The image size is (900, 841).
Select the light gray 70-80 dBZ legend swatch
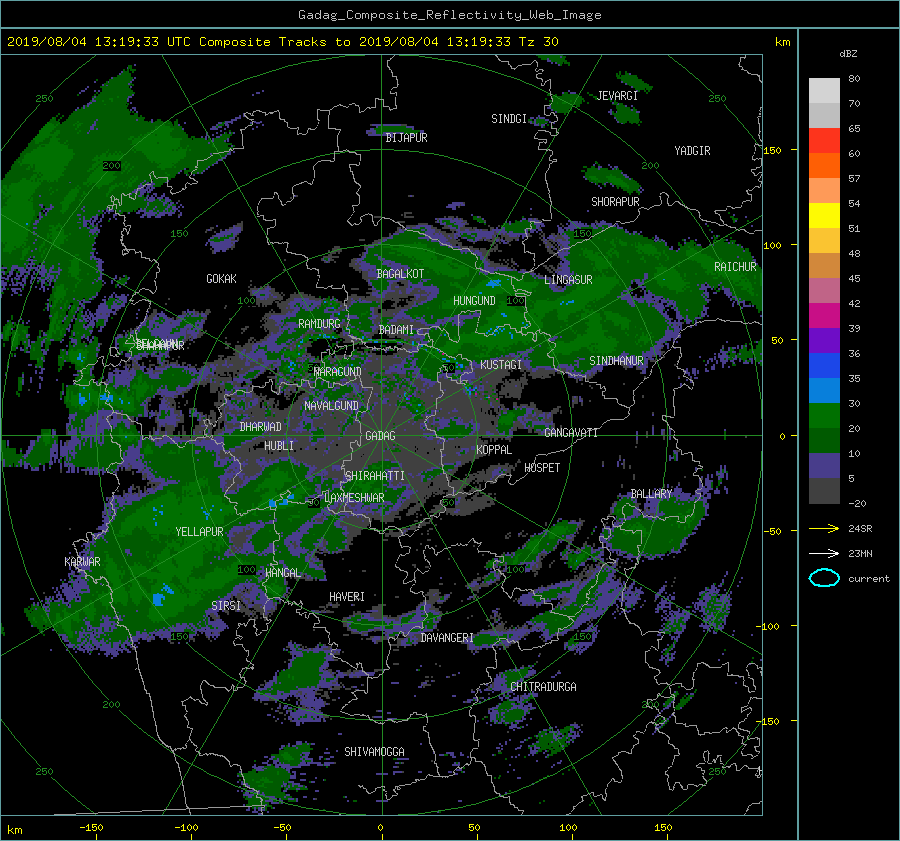coord(824,91)
